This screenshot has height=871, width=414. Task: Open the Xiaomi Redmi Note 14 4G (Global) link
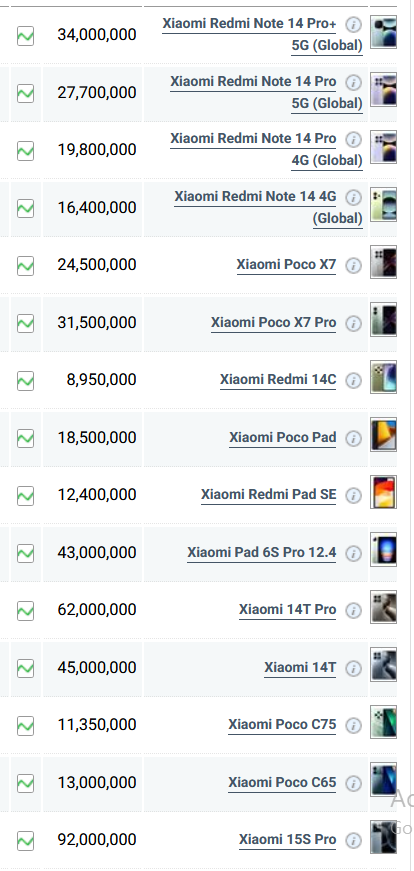268,207
